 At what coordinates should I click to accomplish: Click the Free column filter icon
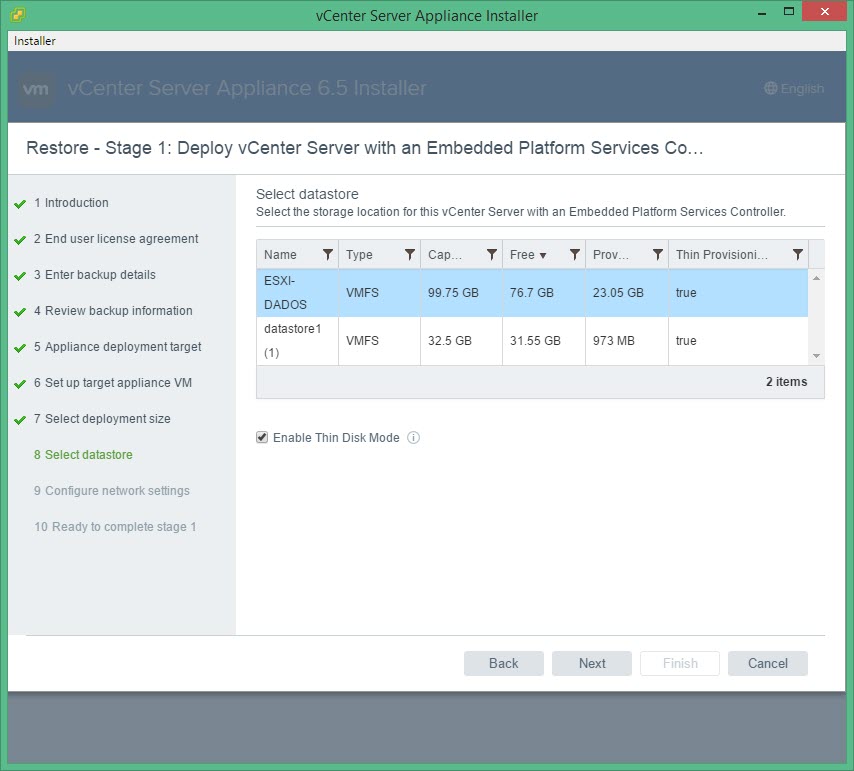pos(575,255)
